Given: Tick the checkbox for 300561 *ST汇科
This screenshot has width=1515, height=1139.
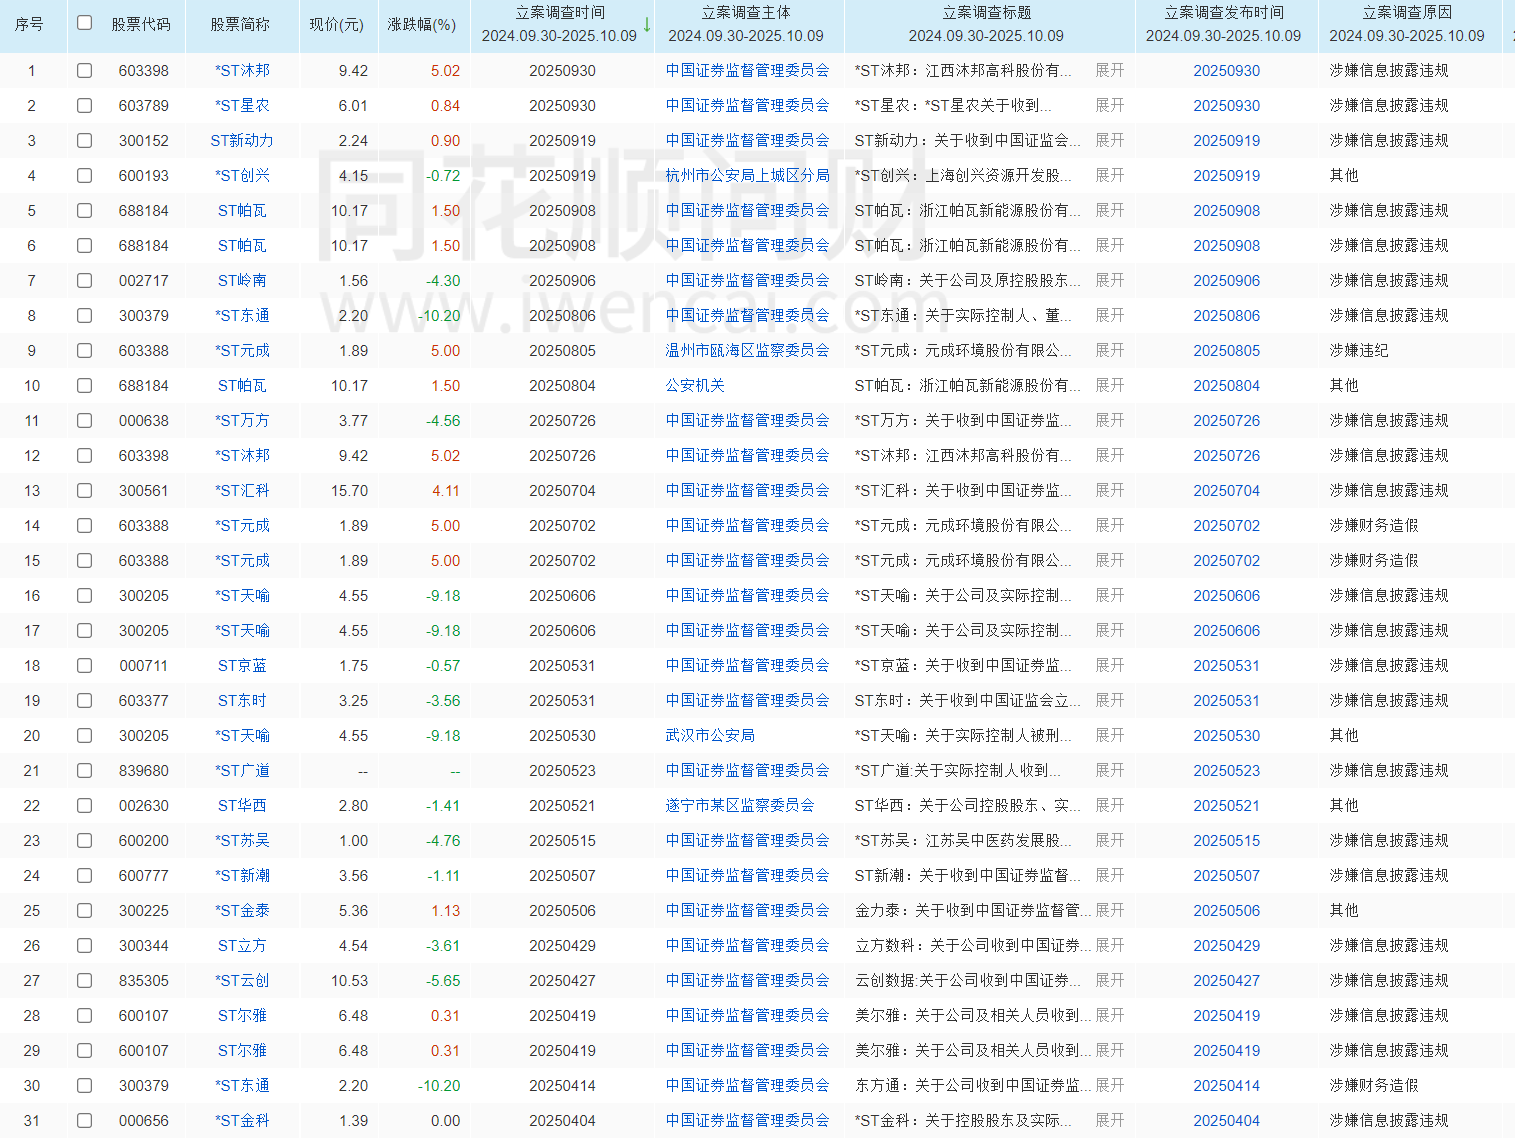Looking at the screenshot, I should [84, 491].
